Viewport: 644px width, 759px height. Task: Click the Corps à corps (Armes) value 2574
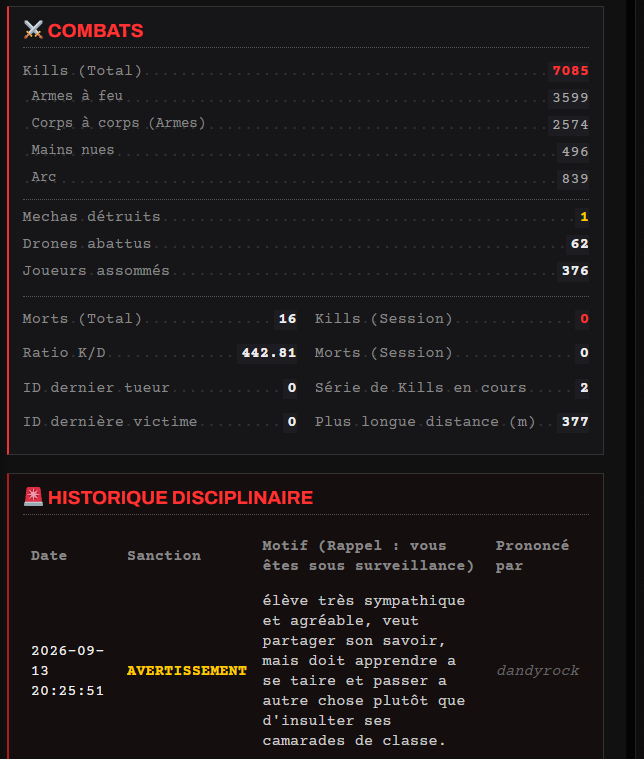[570, 125]
